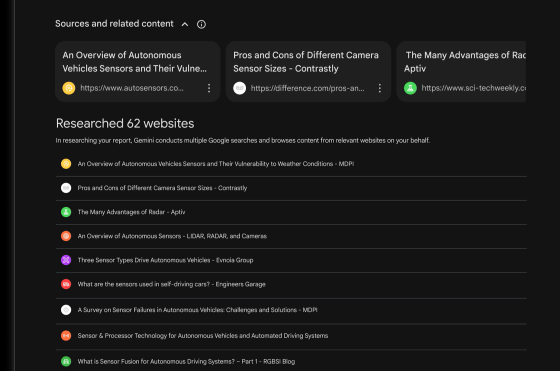Collapse the Sources and related content section
560x371 pixels.
coord(185,24)
